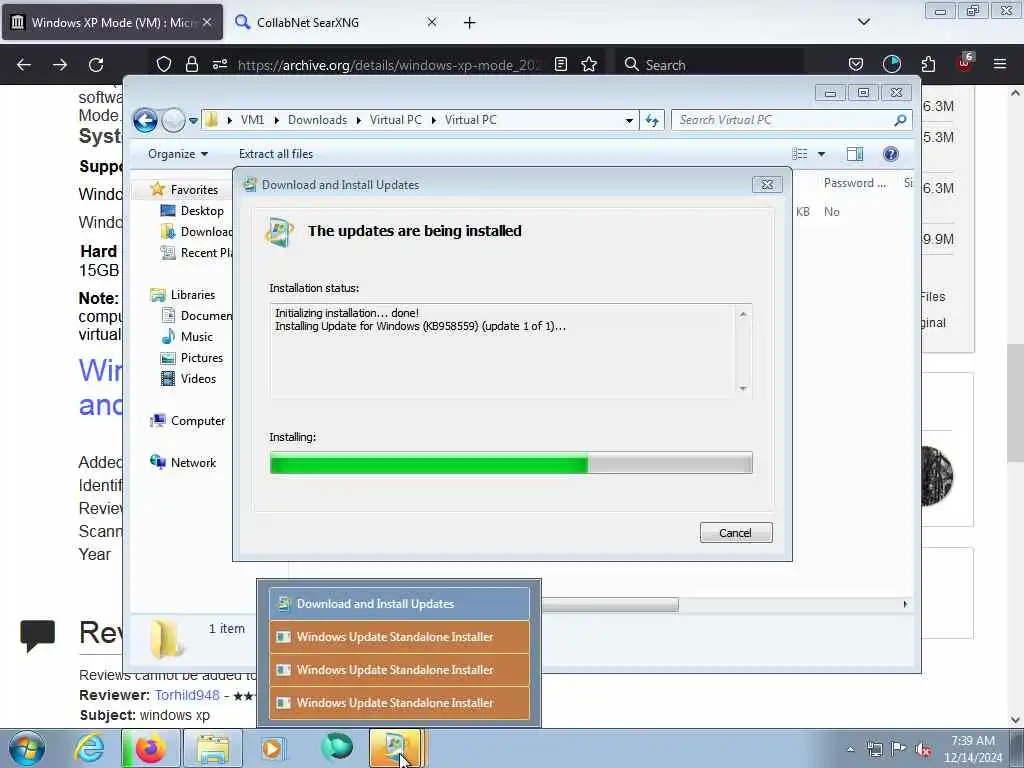The image size is (1024, 768).
Task: Open the shield tracking protection icon
Action: click(x=164, y=64)
